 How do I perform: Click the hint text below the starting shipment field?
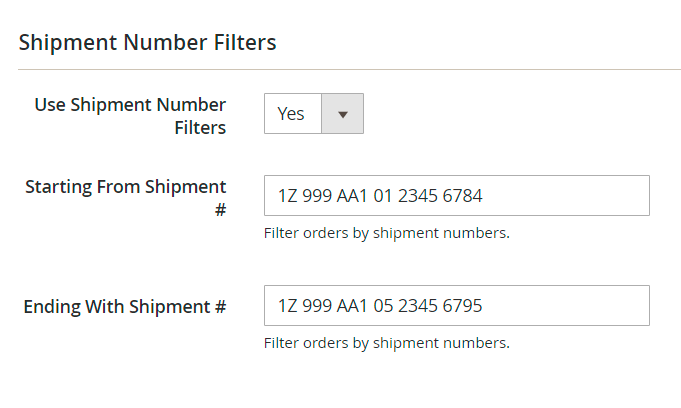(387, 233)
